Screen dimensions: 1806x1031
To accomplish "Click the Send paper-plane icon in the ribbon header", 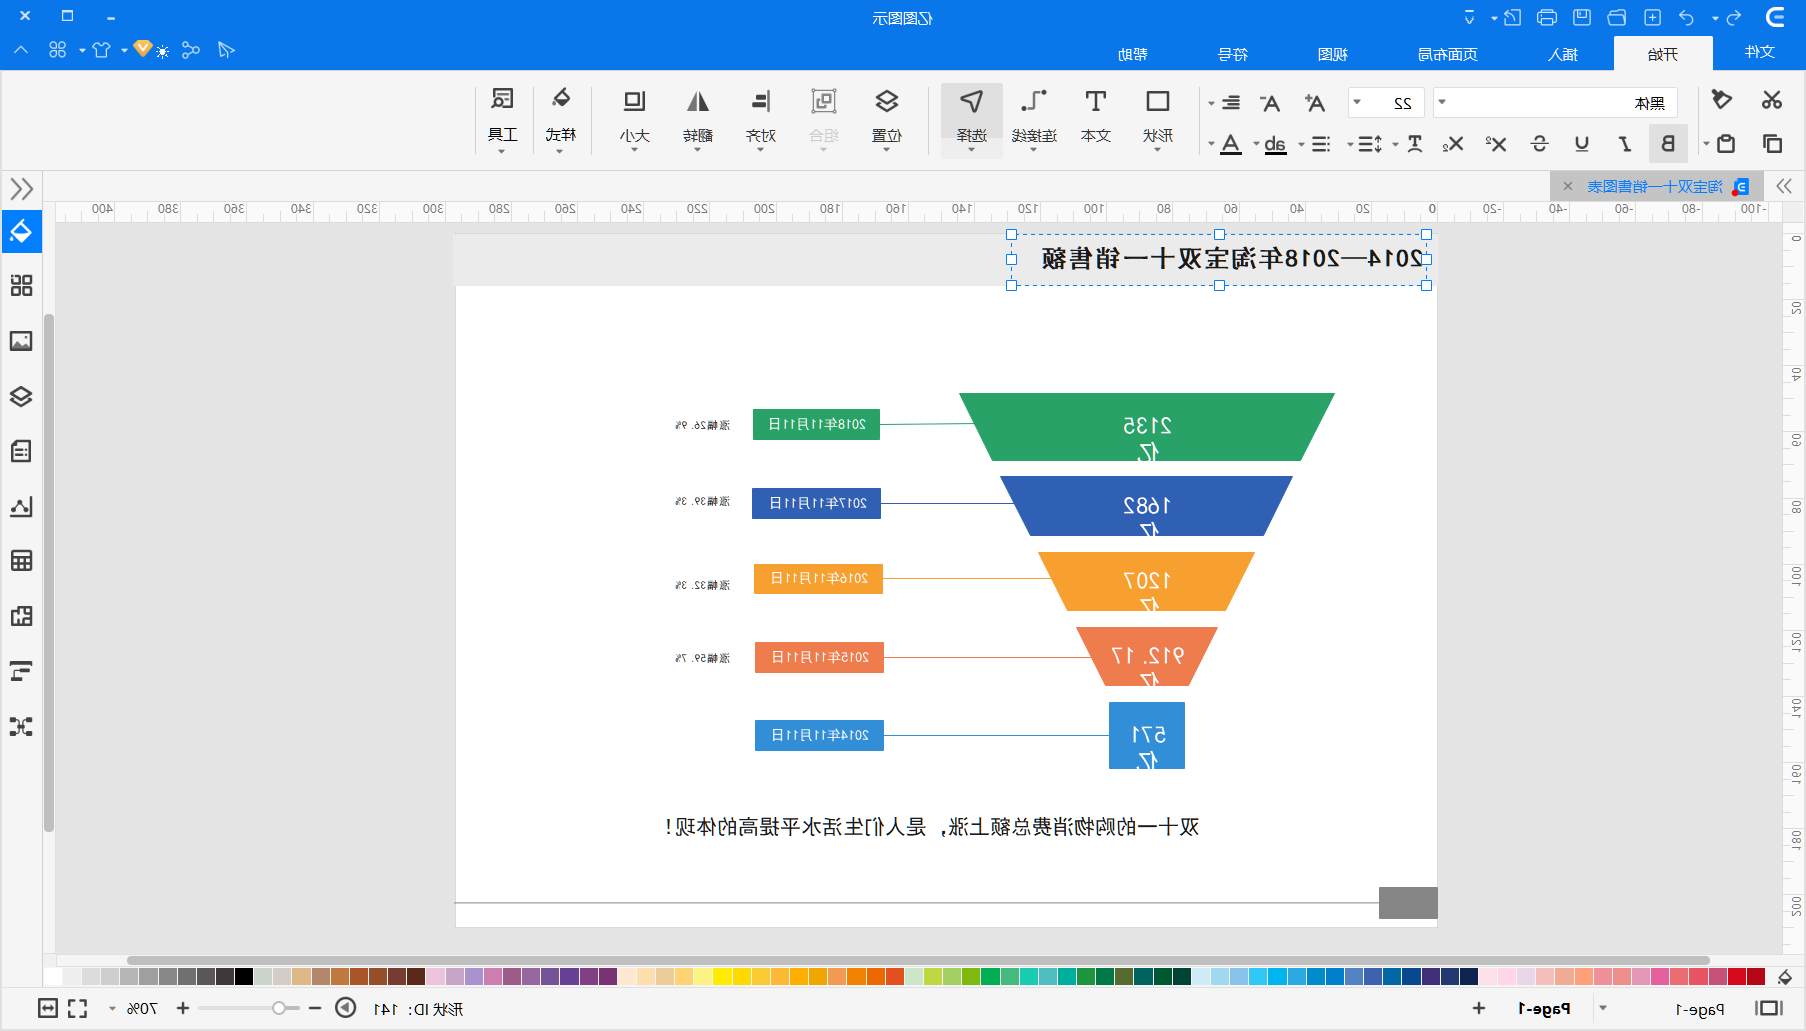I will [x=226, y=50].
